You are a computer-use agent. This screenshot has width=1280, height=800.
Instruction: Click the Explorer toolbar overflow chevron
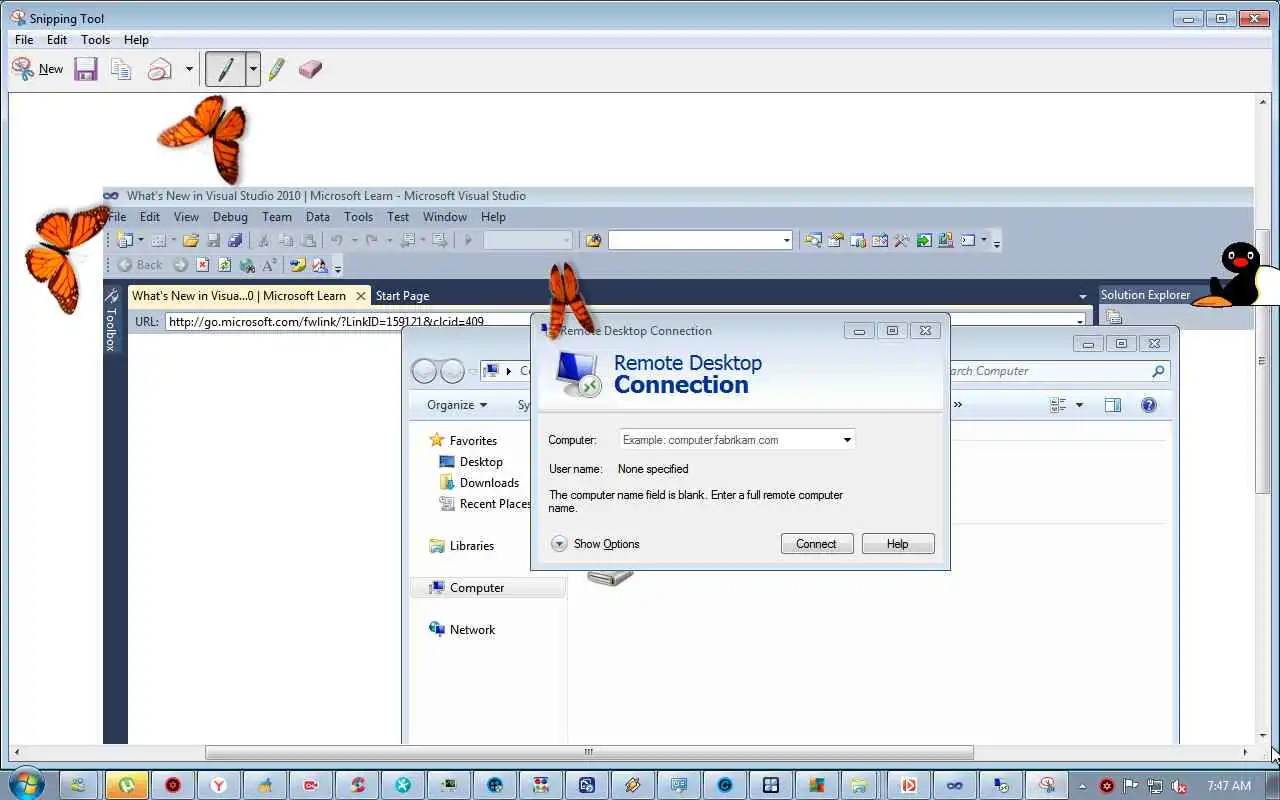pos(957,405)
